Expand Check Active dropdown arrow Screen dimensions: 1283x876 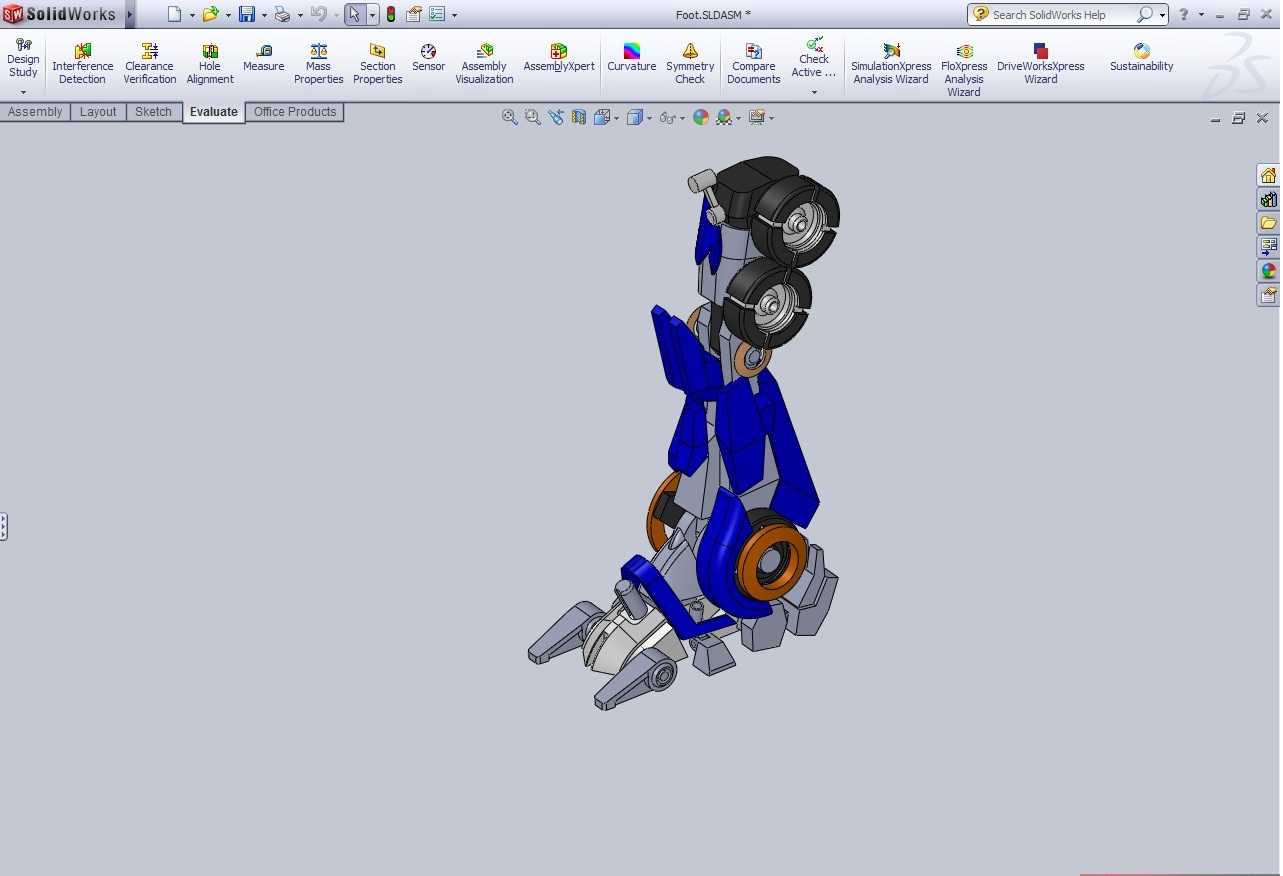coord(814,92)
